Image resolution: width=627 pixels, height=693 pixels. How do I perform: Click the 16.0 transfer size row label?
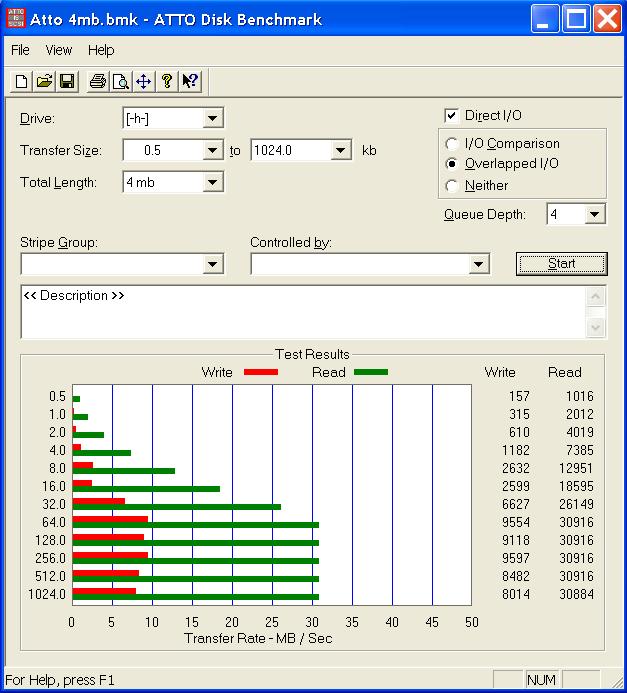pyautogui.click(x=54, y=486)
